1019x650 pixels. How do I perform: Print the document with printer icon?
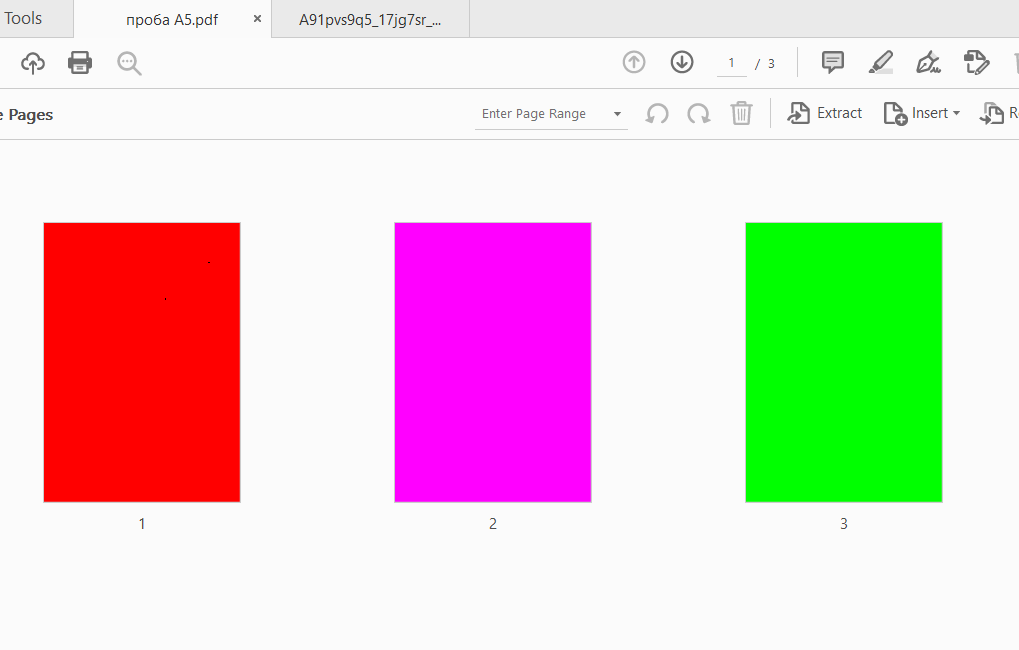[80, 63]
